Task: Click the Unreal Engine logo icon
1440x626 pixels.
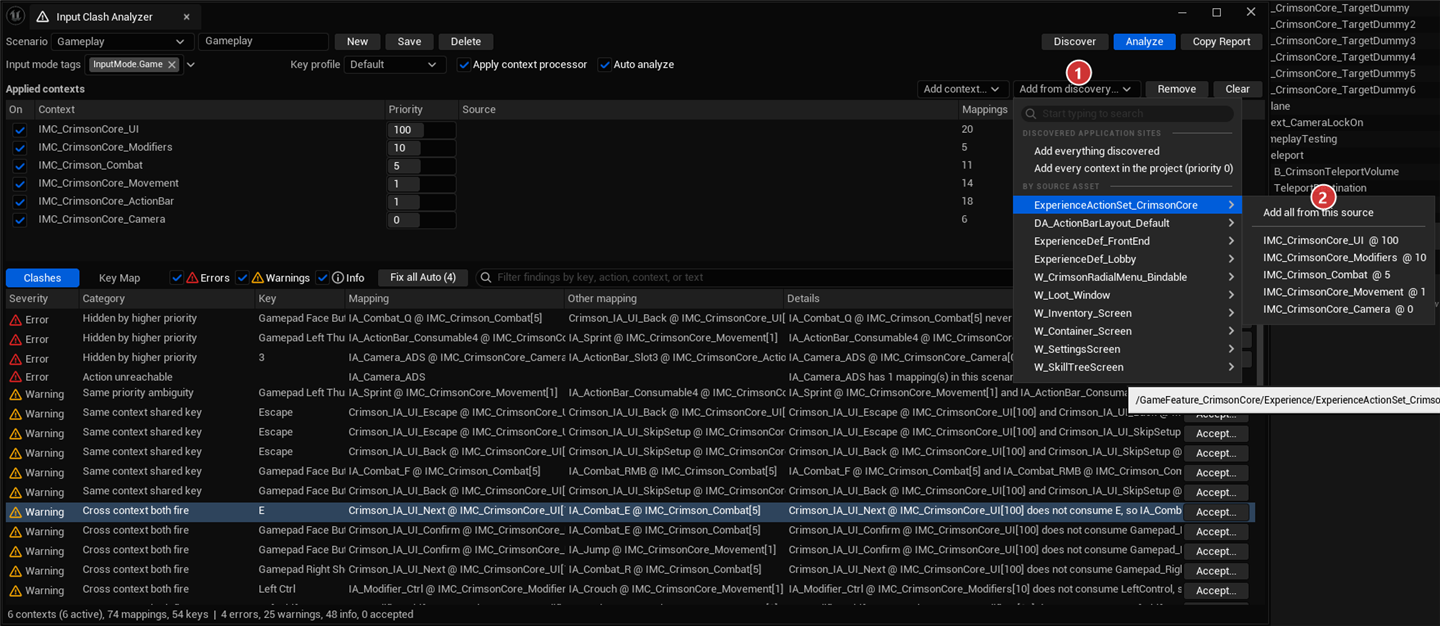Action: [13, 14]
